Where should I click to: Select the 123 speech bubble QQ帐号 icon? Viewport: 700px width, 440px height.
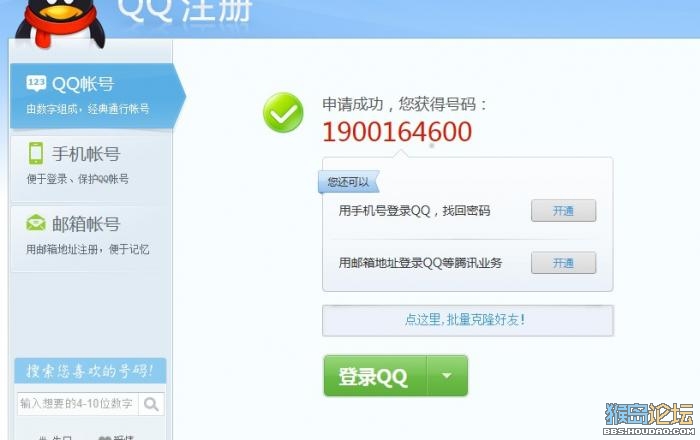point(36,83)
